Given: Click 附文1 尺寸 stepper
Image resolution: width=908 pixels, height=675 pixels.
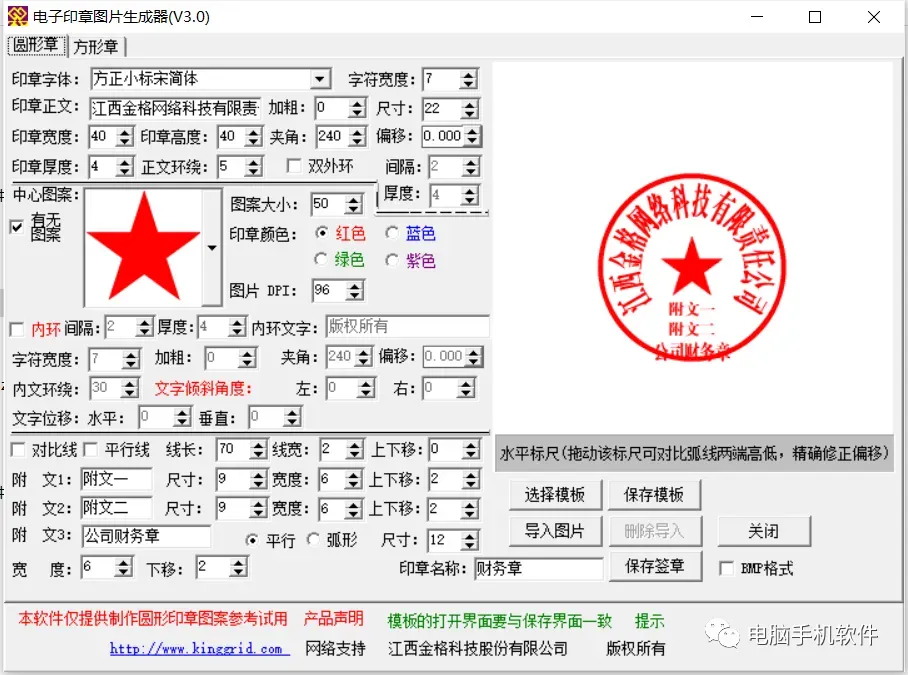Looking at the screenshot, I should (x=241, y=479).
